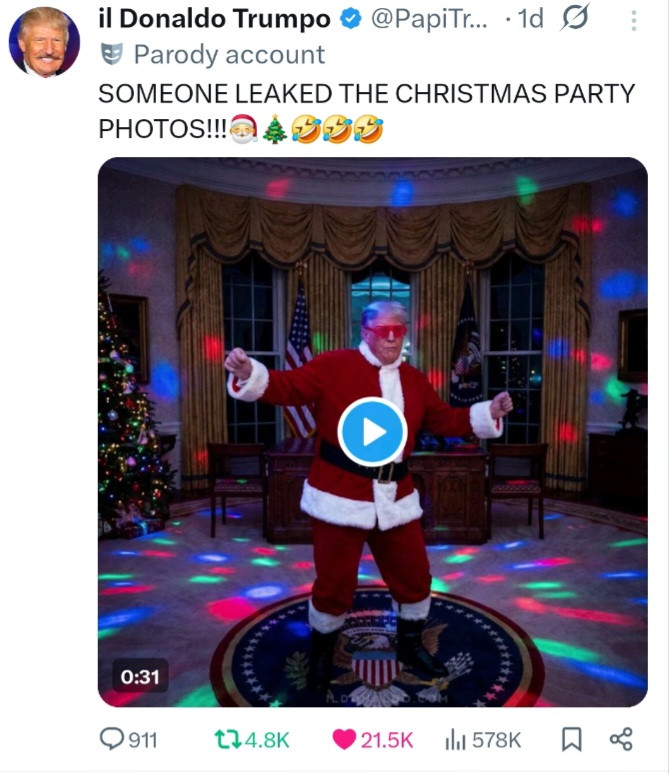Click the parody mask icon
Image resolution: width=669 pixels, height=774 pixels.
point(112,54)
